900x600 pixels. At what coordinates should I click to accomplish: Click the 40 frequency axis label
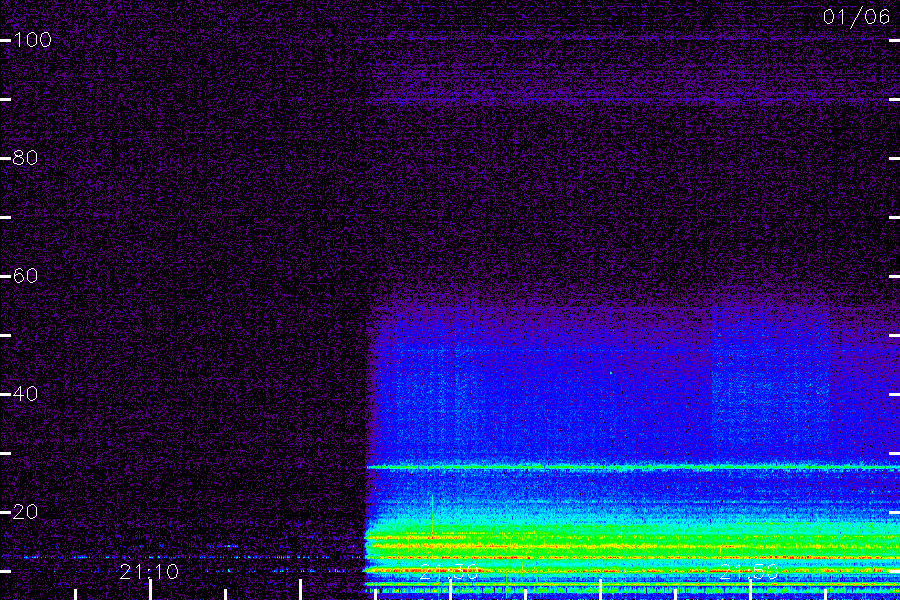click(x=25, y=393)
